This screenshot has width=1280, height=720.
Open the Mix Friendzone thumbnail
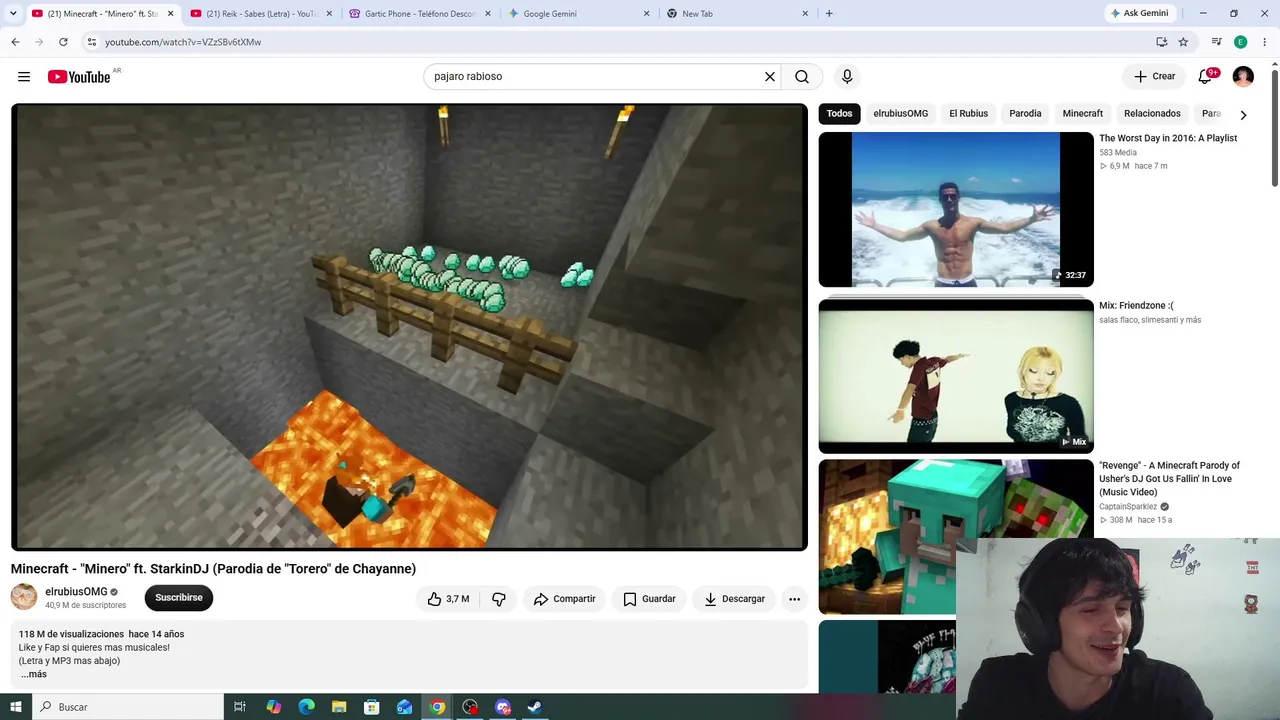pos(956,376)
